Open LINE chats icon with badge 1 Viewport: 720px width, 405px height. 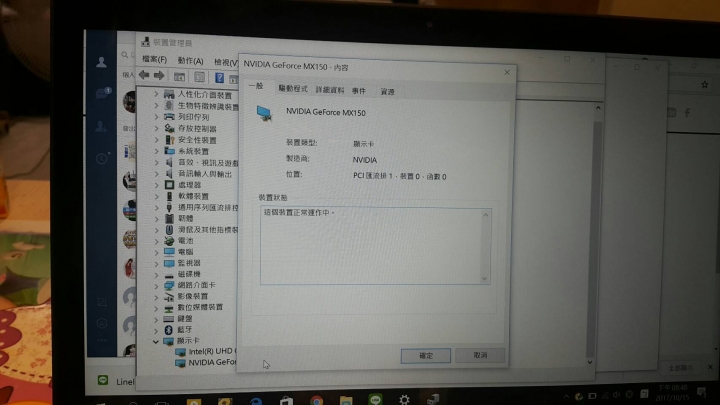(x=102, y=93)
